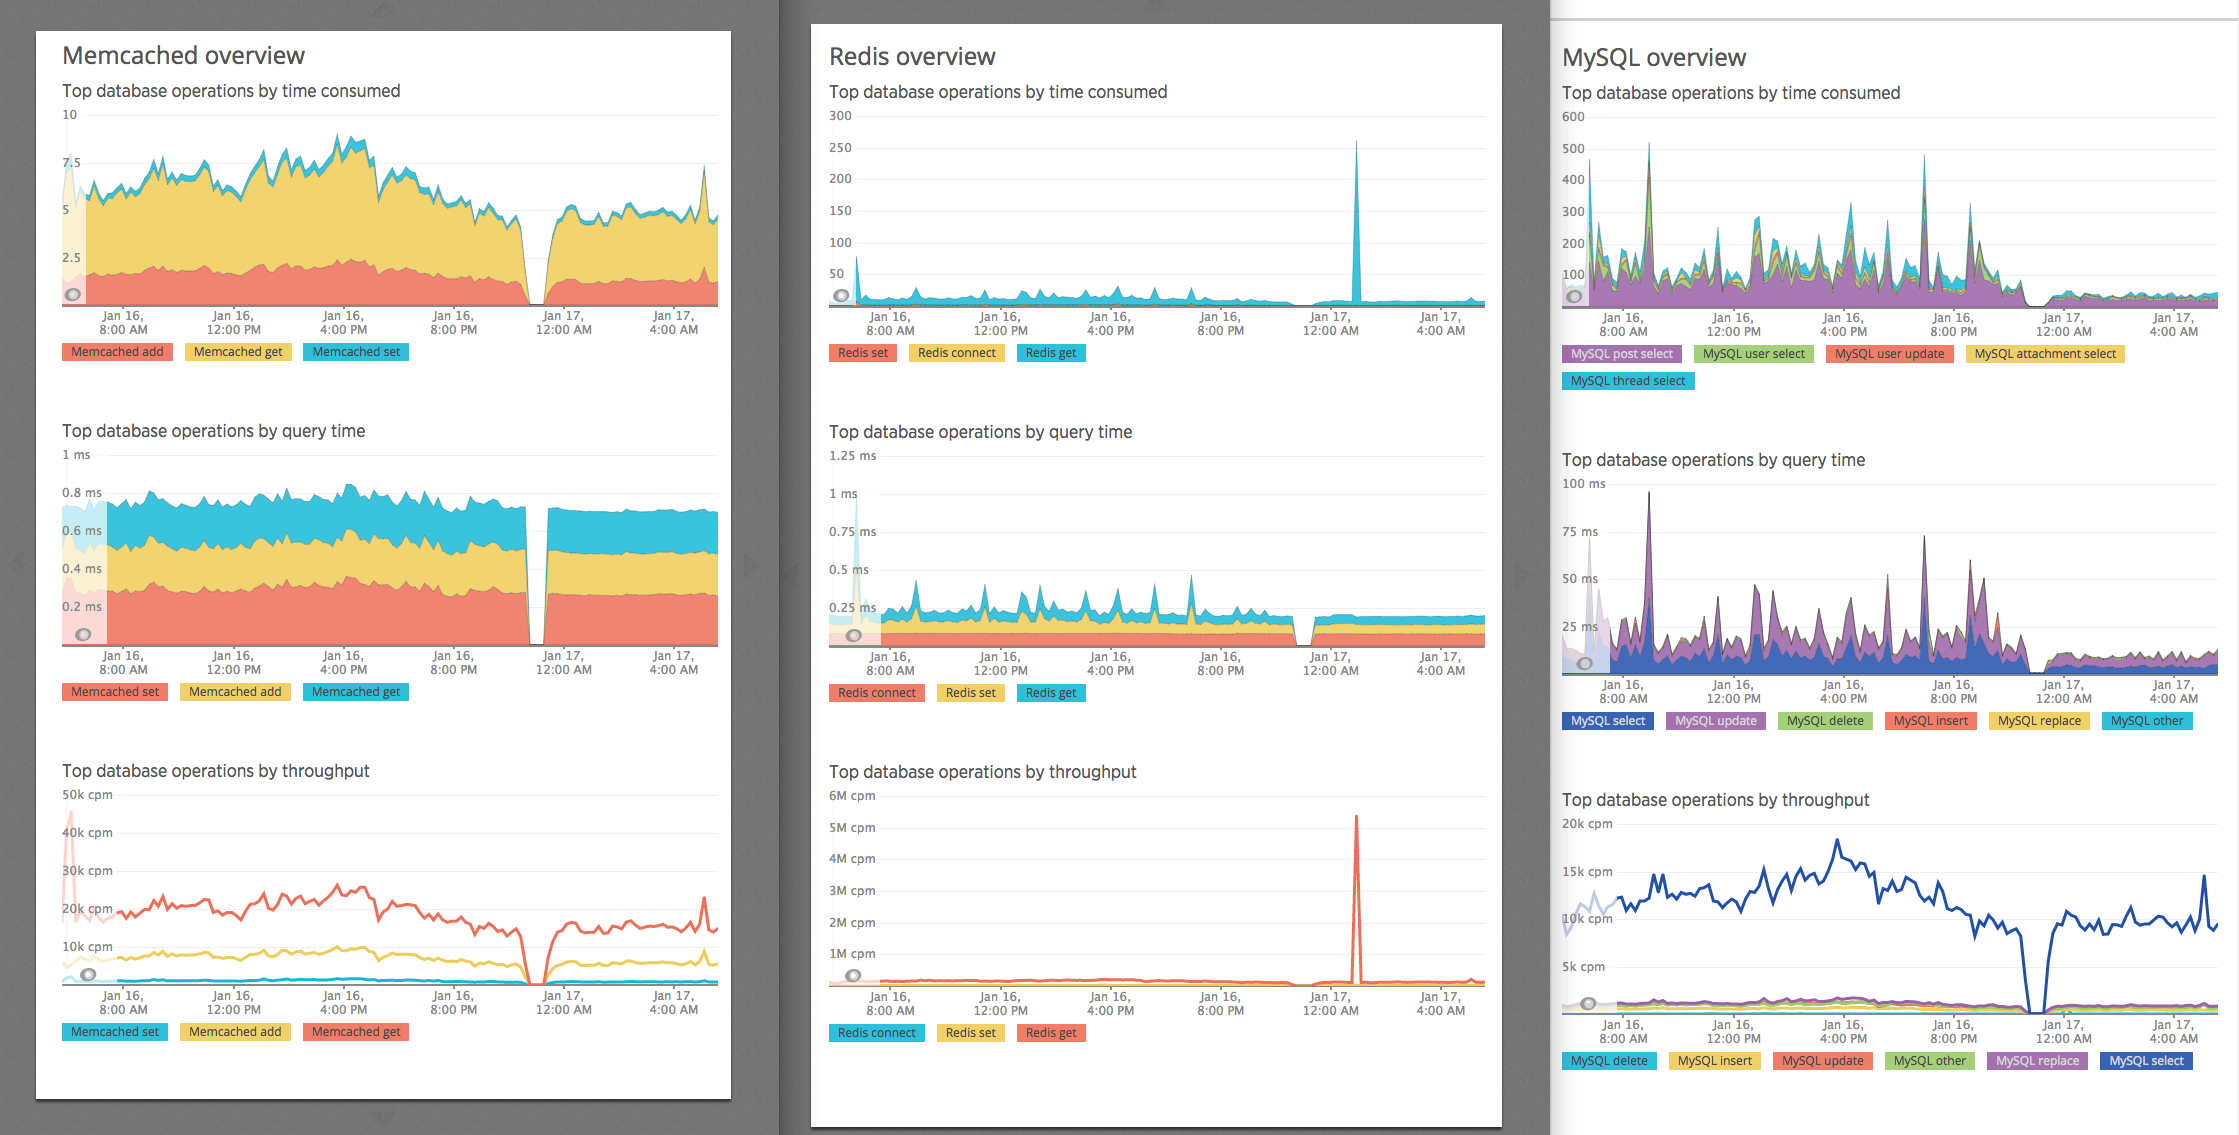Click the grey circle marker in MySQL query time chart
Viewport: 2239px width, 1135px height.
click(x=1585, y=663)
